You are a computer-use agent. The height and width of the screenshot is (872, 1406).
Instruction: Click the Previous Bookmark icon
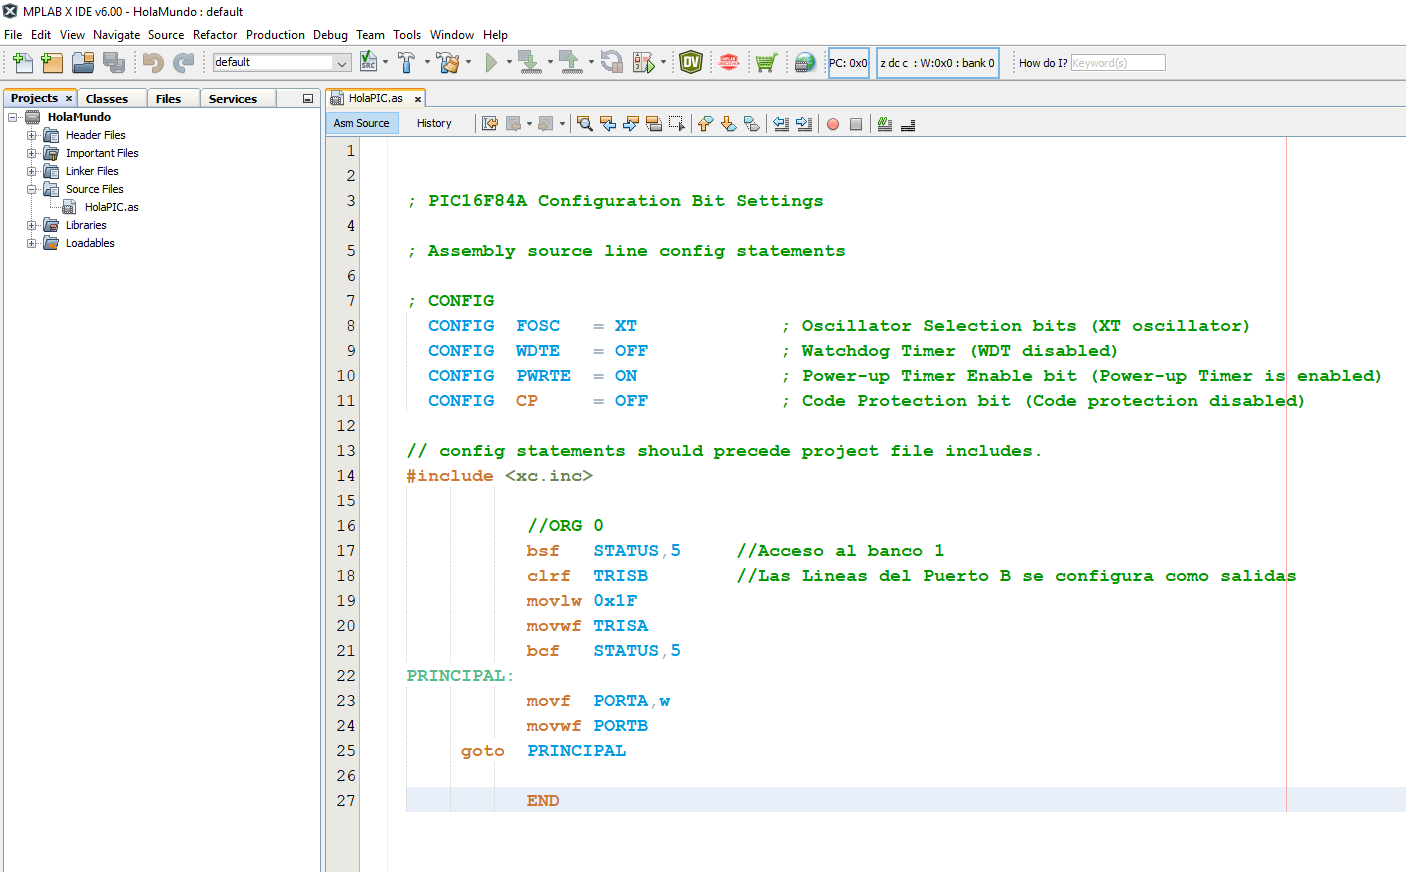[706, 124]
